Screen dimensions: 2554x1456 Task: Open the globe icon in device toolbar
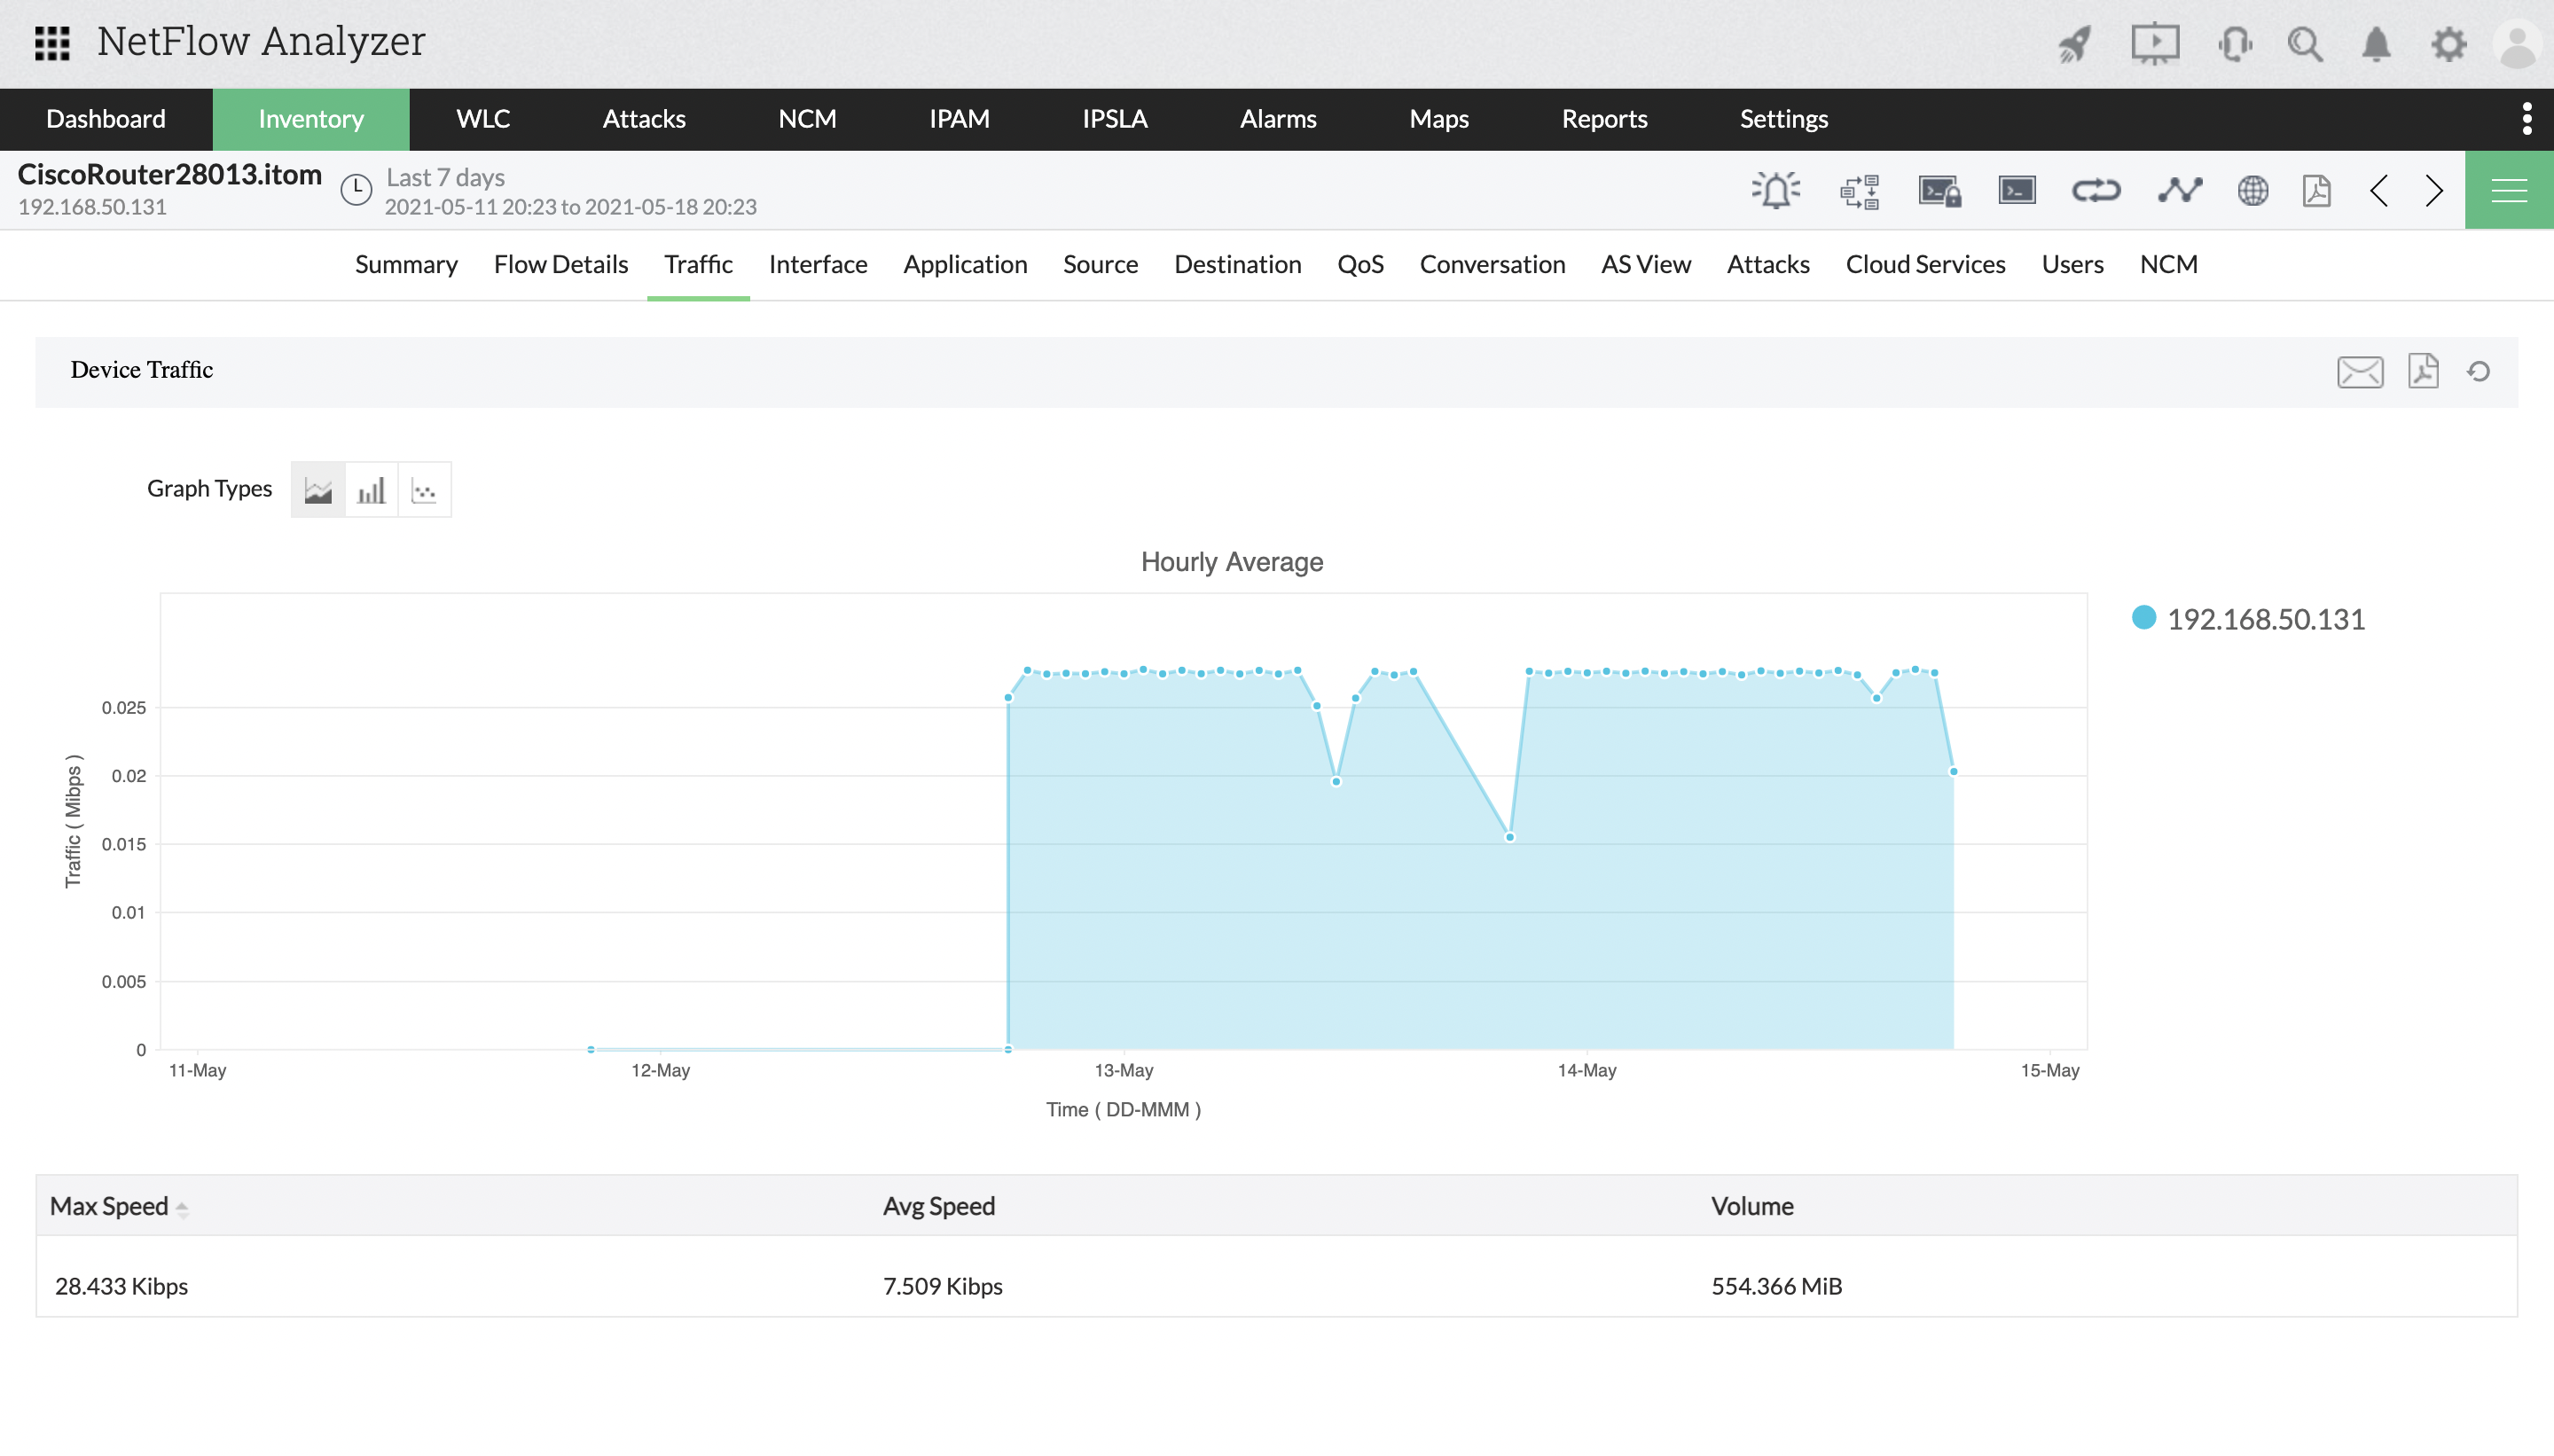click(x=2253, y=190)
